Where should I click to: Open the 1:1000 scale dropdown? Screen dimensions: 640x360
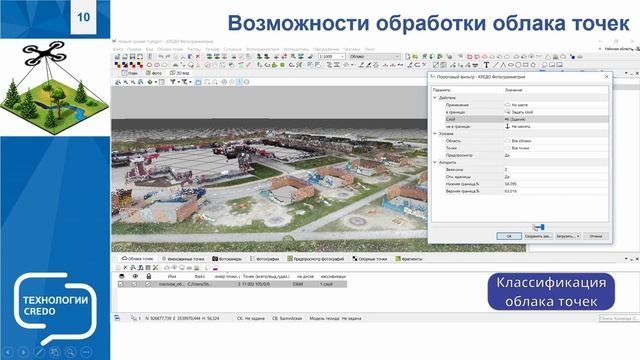(343, 56)
